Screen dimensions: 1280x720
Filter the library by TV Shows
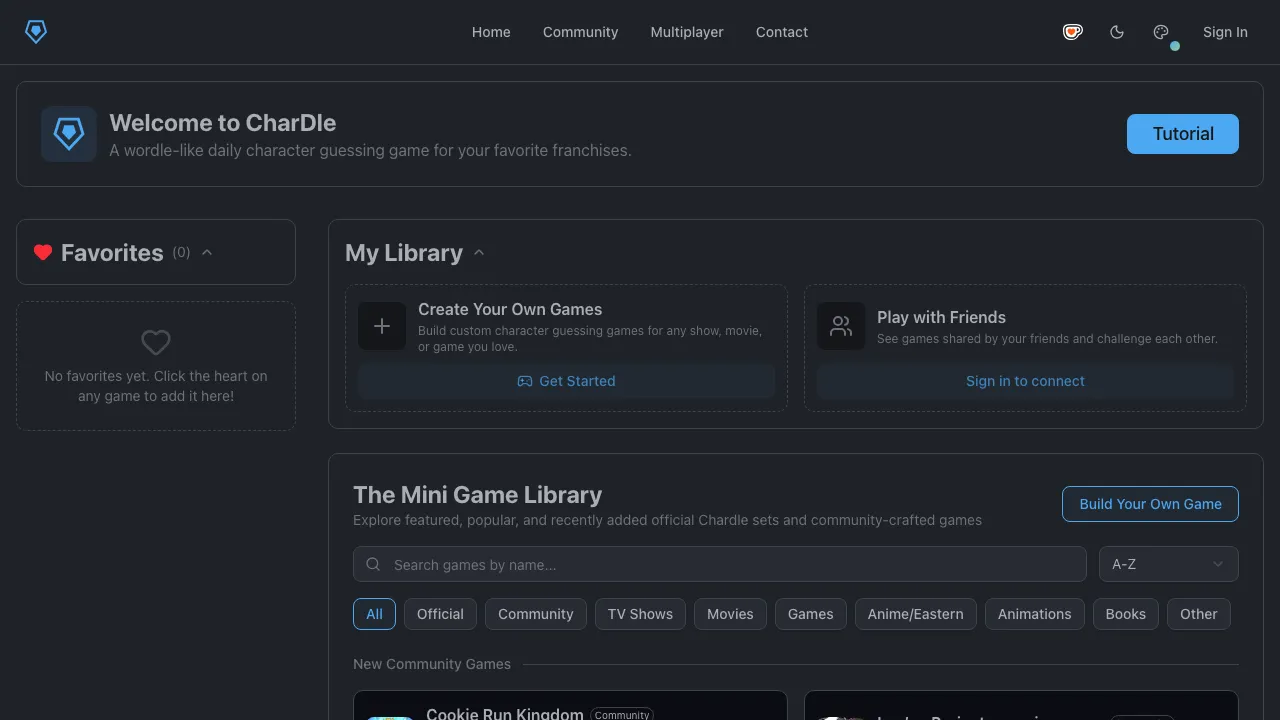click(640, 614)
